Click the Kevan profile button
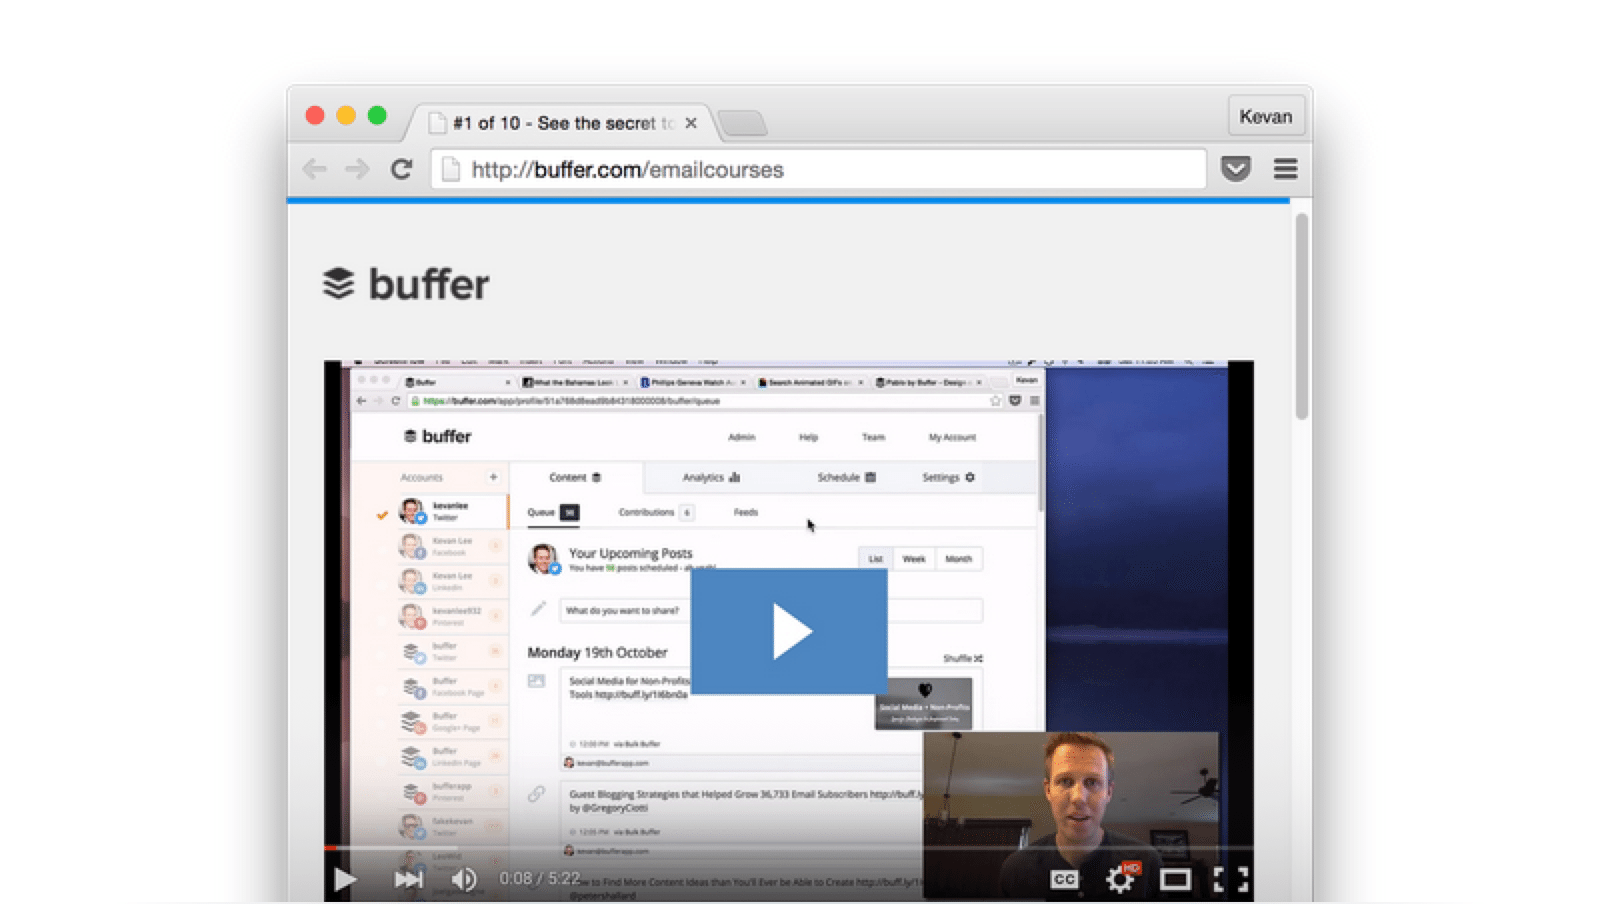 point(1266,116)
